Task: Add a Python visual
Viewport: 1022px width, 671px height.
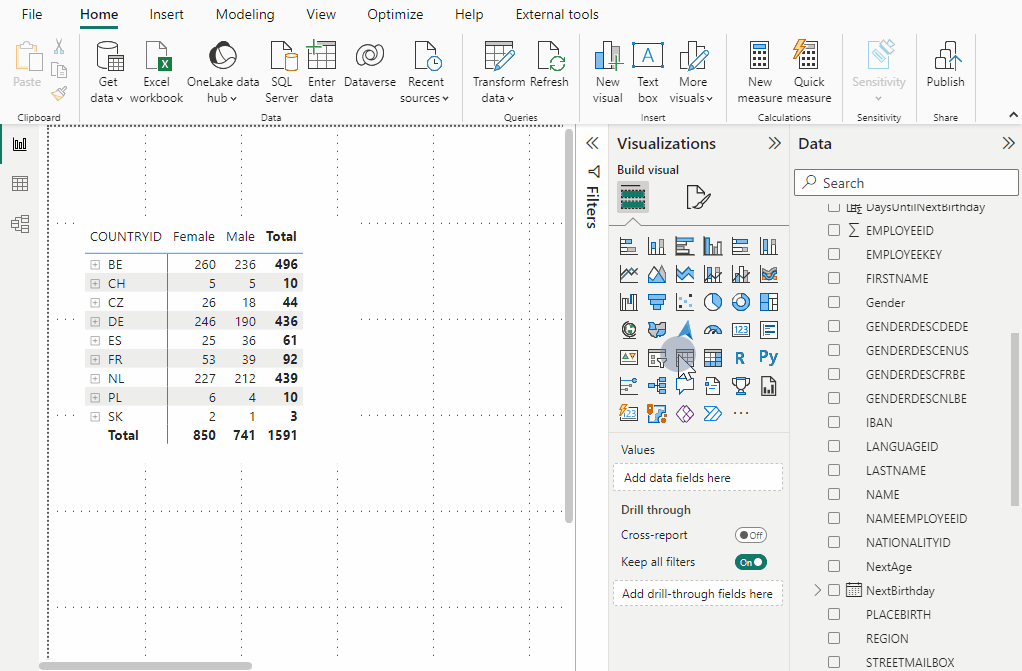Action: pyautogui.click(x=768, y=357)
